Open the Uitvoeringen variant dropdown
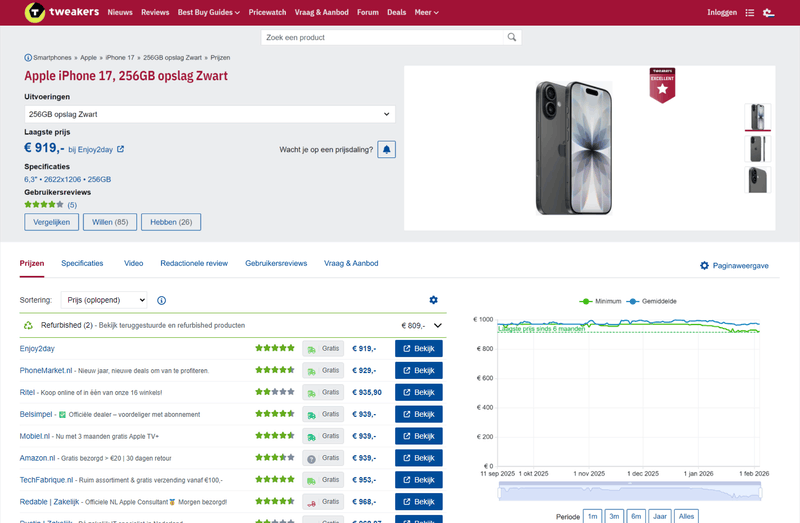The height and width of the screenshot is (523, 800). 210,114
